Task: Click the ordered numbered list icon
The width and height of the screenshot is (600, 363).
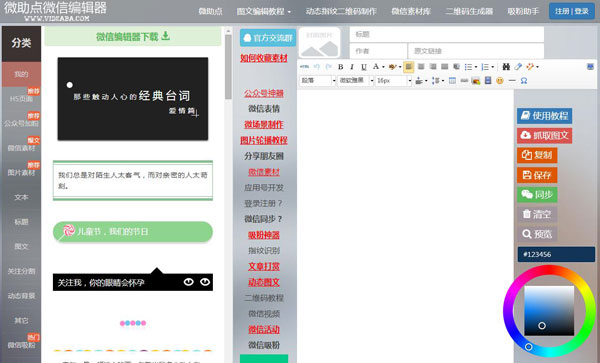Action: click(485, 67)
